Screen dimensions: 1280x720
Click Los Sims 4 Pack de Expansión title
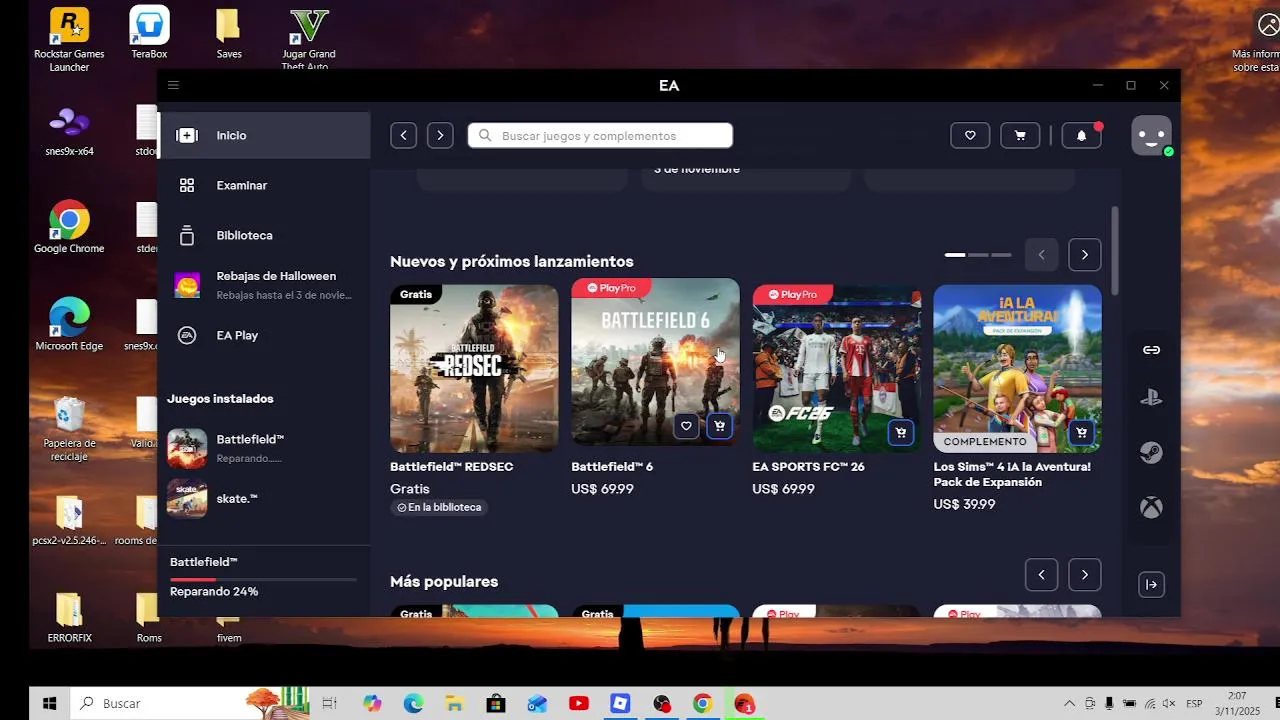[x=1012, y=474]
